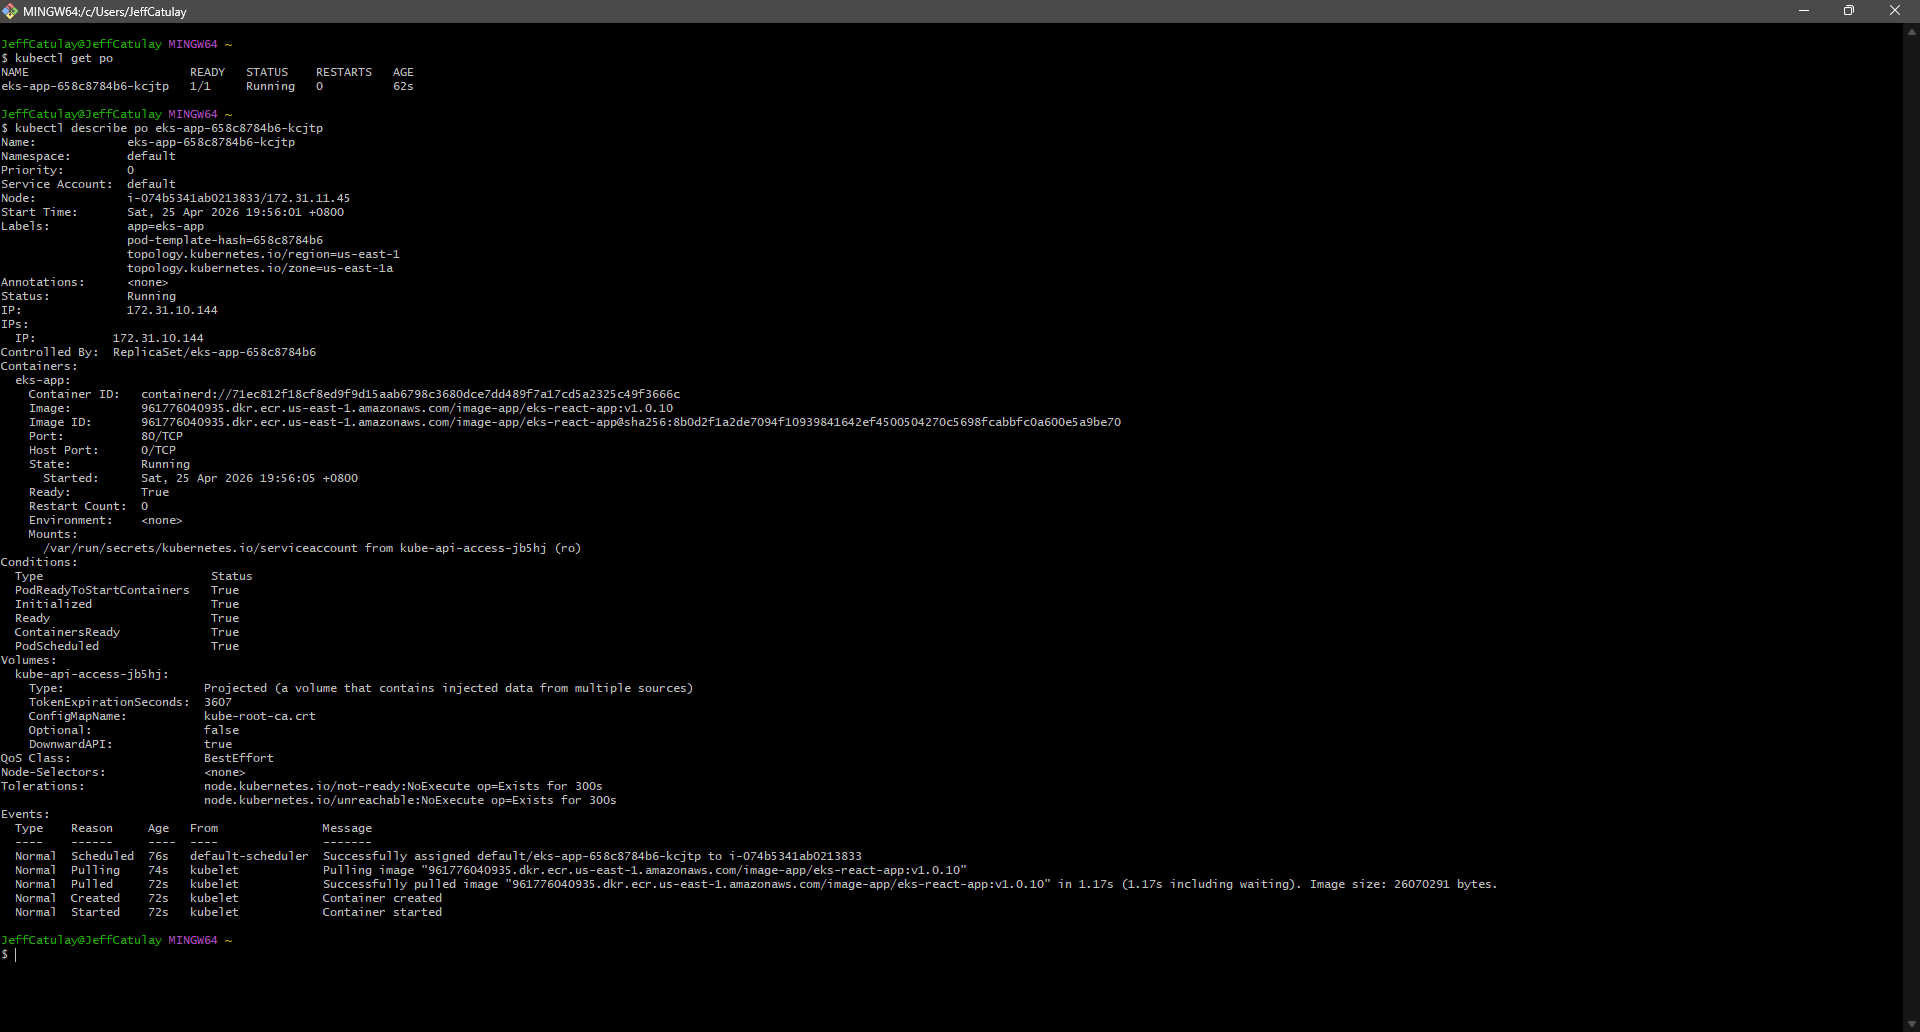The width and height of the screenshot is (1920, 1032).
Task: Click the 'Successfully pulled image' event message
Action: coord(910,884)
